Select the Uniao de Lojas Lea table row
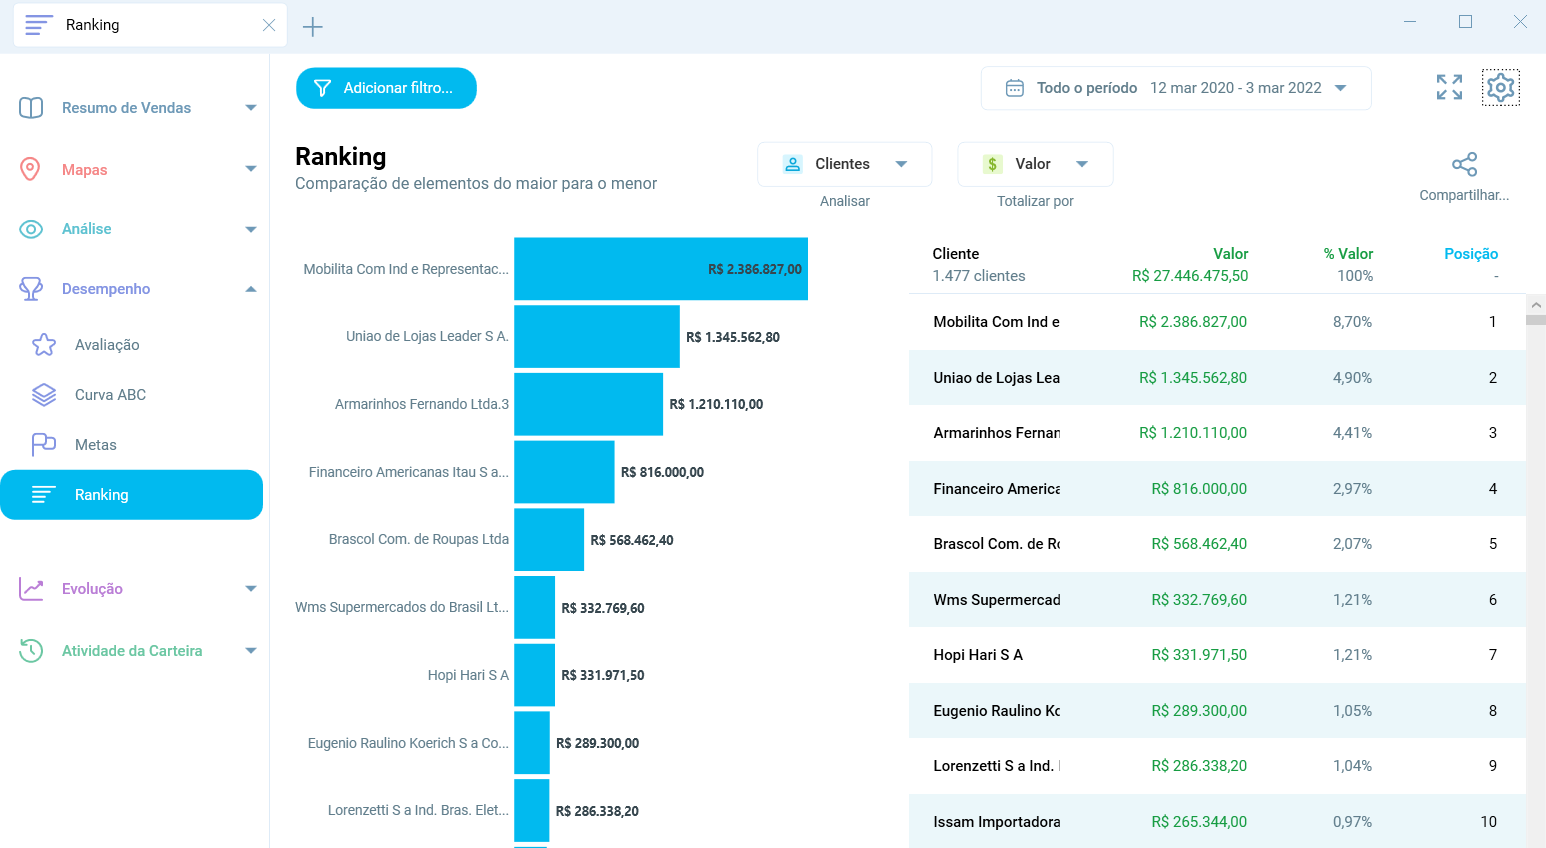This screenshot has height=848, width=1546. [1217, 378]
